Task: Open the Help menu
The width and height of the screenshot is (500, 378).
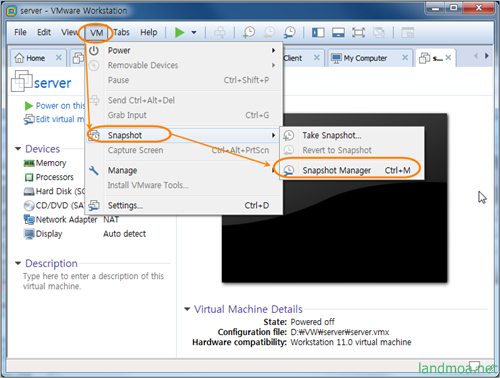Action: pos(149,32)
